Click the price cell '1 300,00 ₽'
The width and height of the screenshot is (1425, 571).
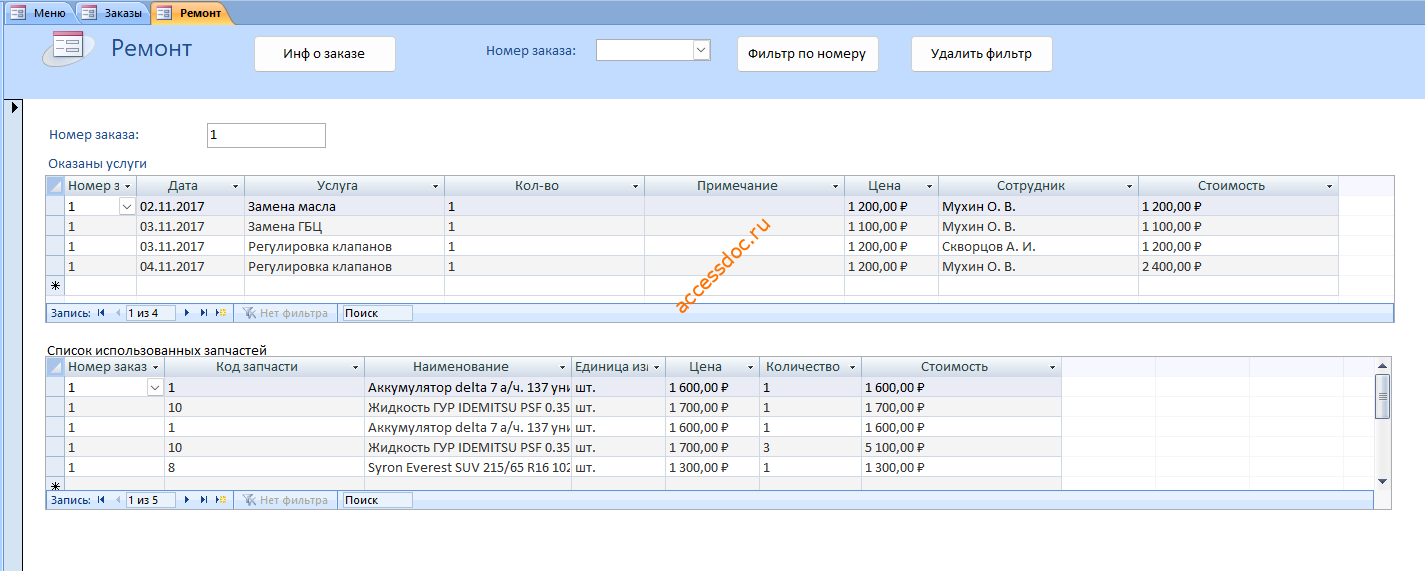[x=712, y=468]
